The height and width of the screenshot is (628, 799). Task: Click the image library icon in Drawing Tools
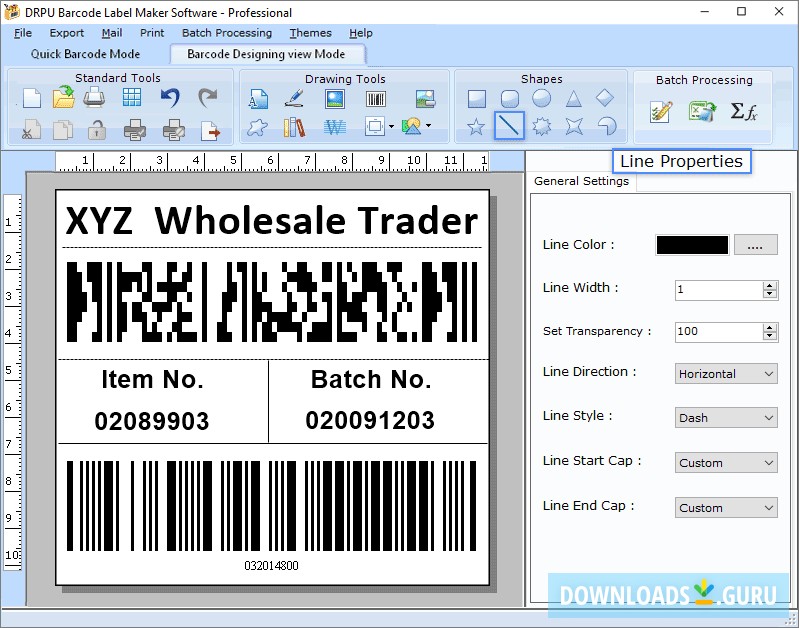425,98
